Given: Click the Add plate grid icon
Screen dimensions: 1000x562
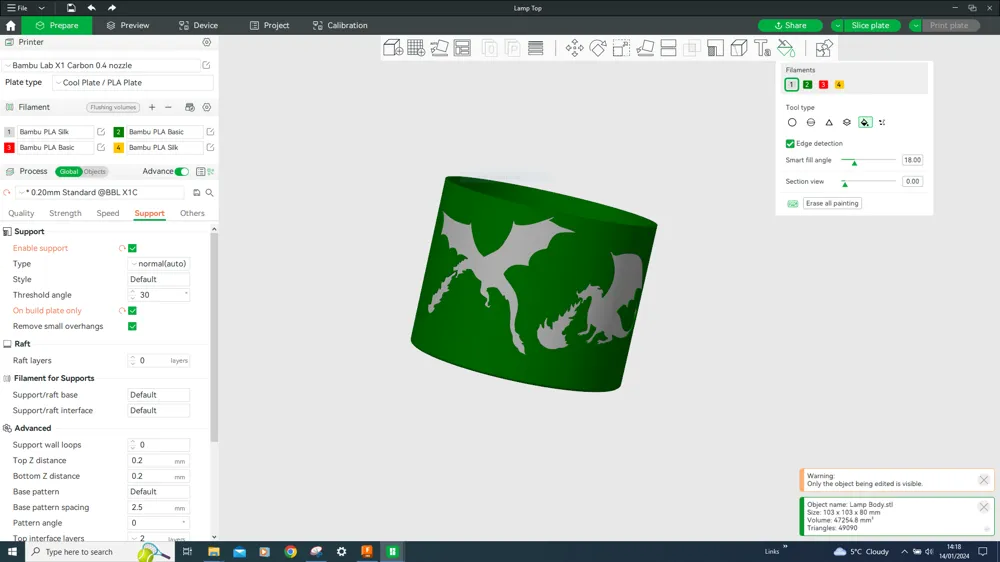Looking at the screenshot, I should (416, 48).
